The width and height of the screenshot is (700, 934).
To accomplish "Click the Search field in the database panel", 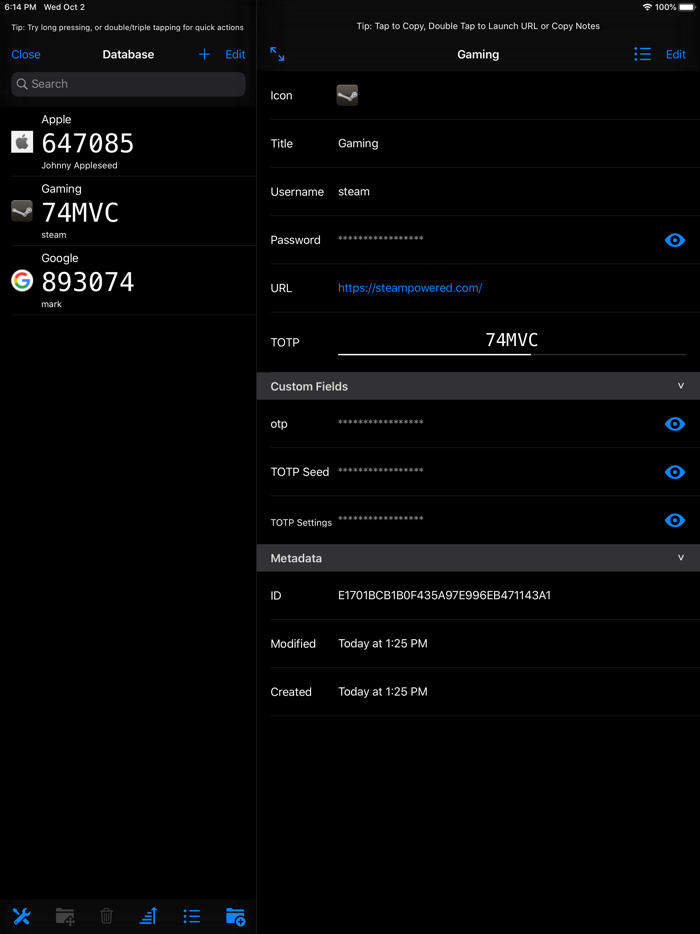I will coord(128,84).
